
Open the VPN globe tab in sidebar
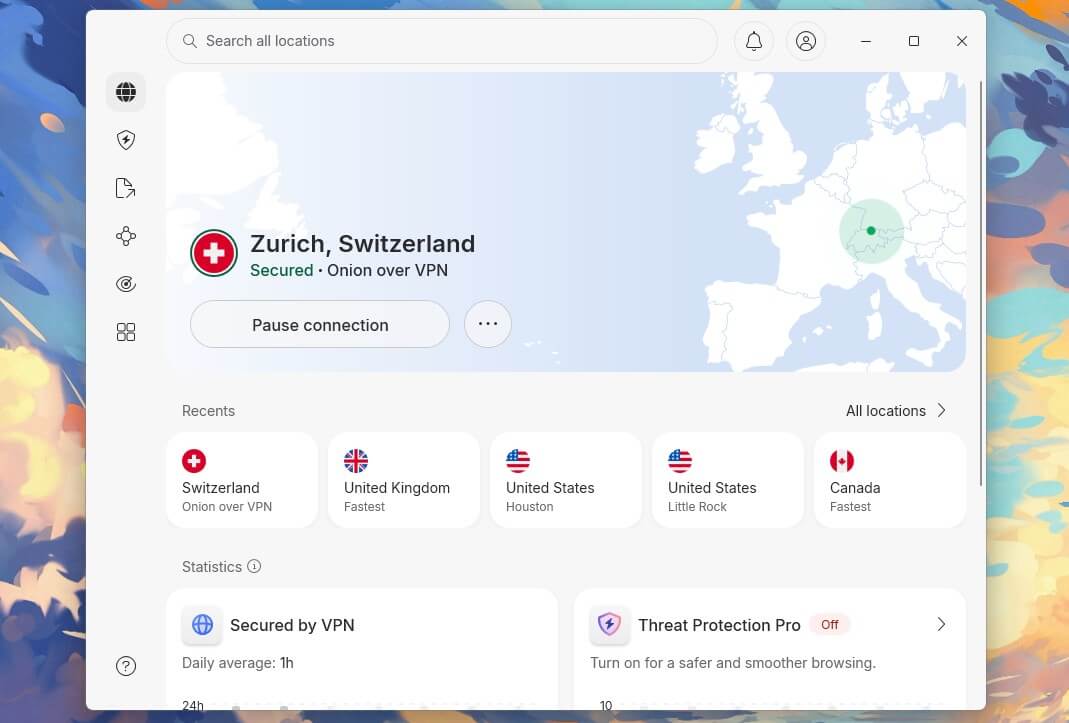[x=125, y=92]
